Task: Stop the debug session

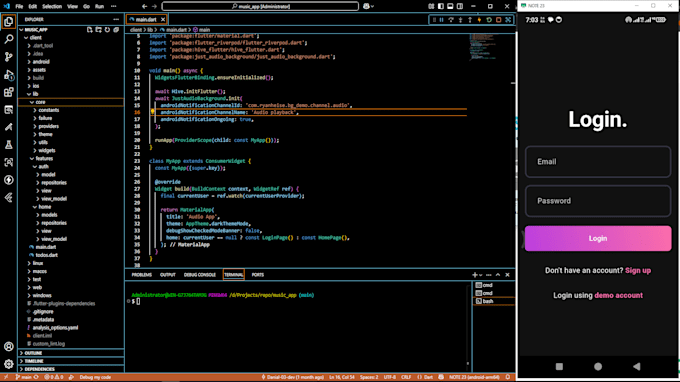Action: tap(498, 20)
